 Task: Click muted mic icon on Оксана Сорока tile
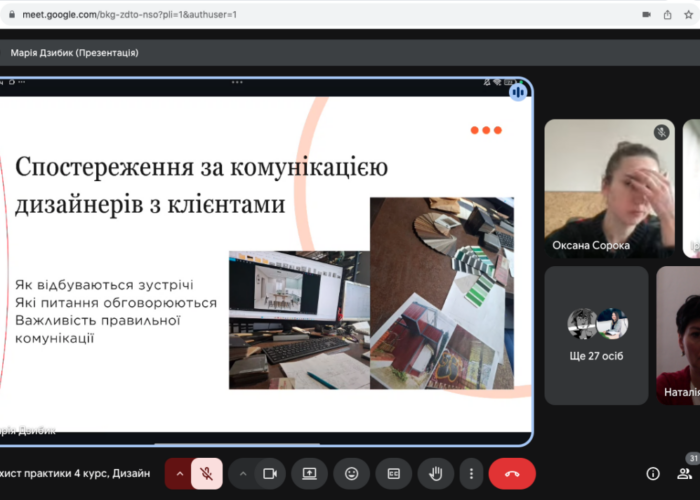pyautogui.click(x=661, y=132)
